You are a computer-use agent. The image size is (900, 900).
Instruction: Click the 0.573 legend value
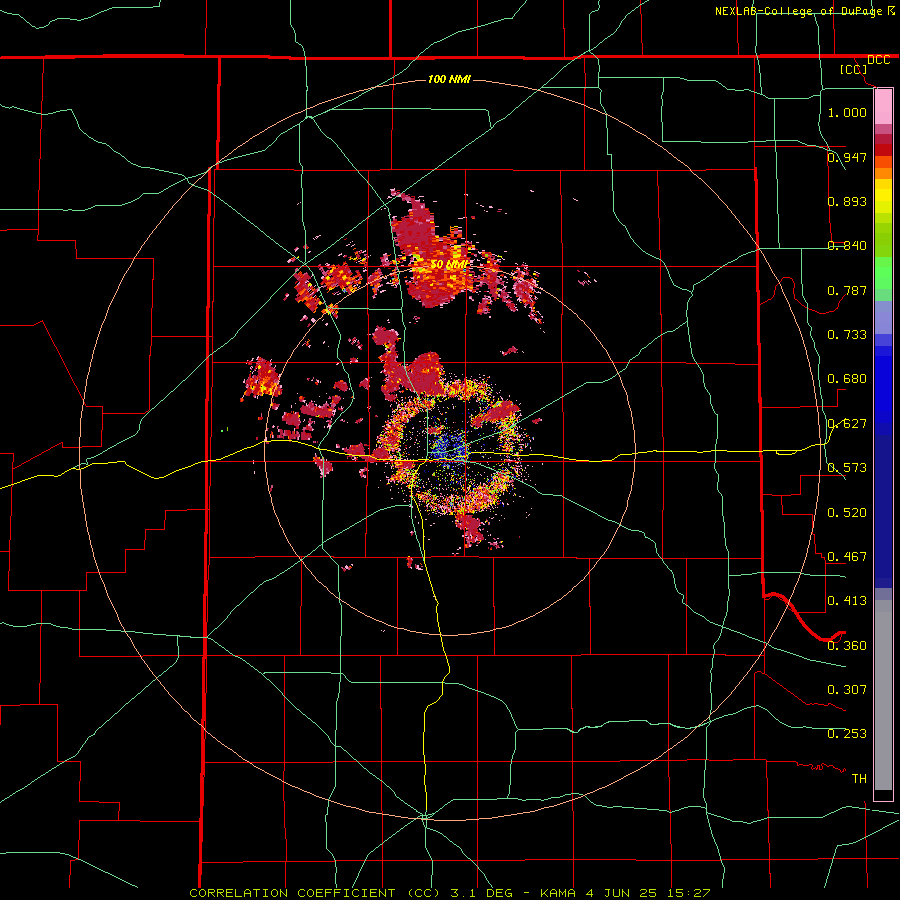click(847, 467)
